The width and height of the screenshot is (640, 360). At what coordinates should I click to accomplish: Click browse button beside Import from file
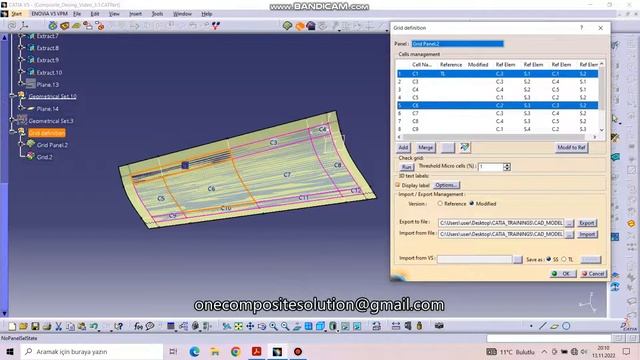569,234
